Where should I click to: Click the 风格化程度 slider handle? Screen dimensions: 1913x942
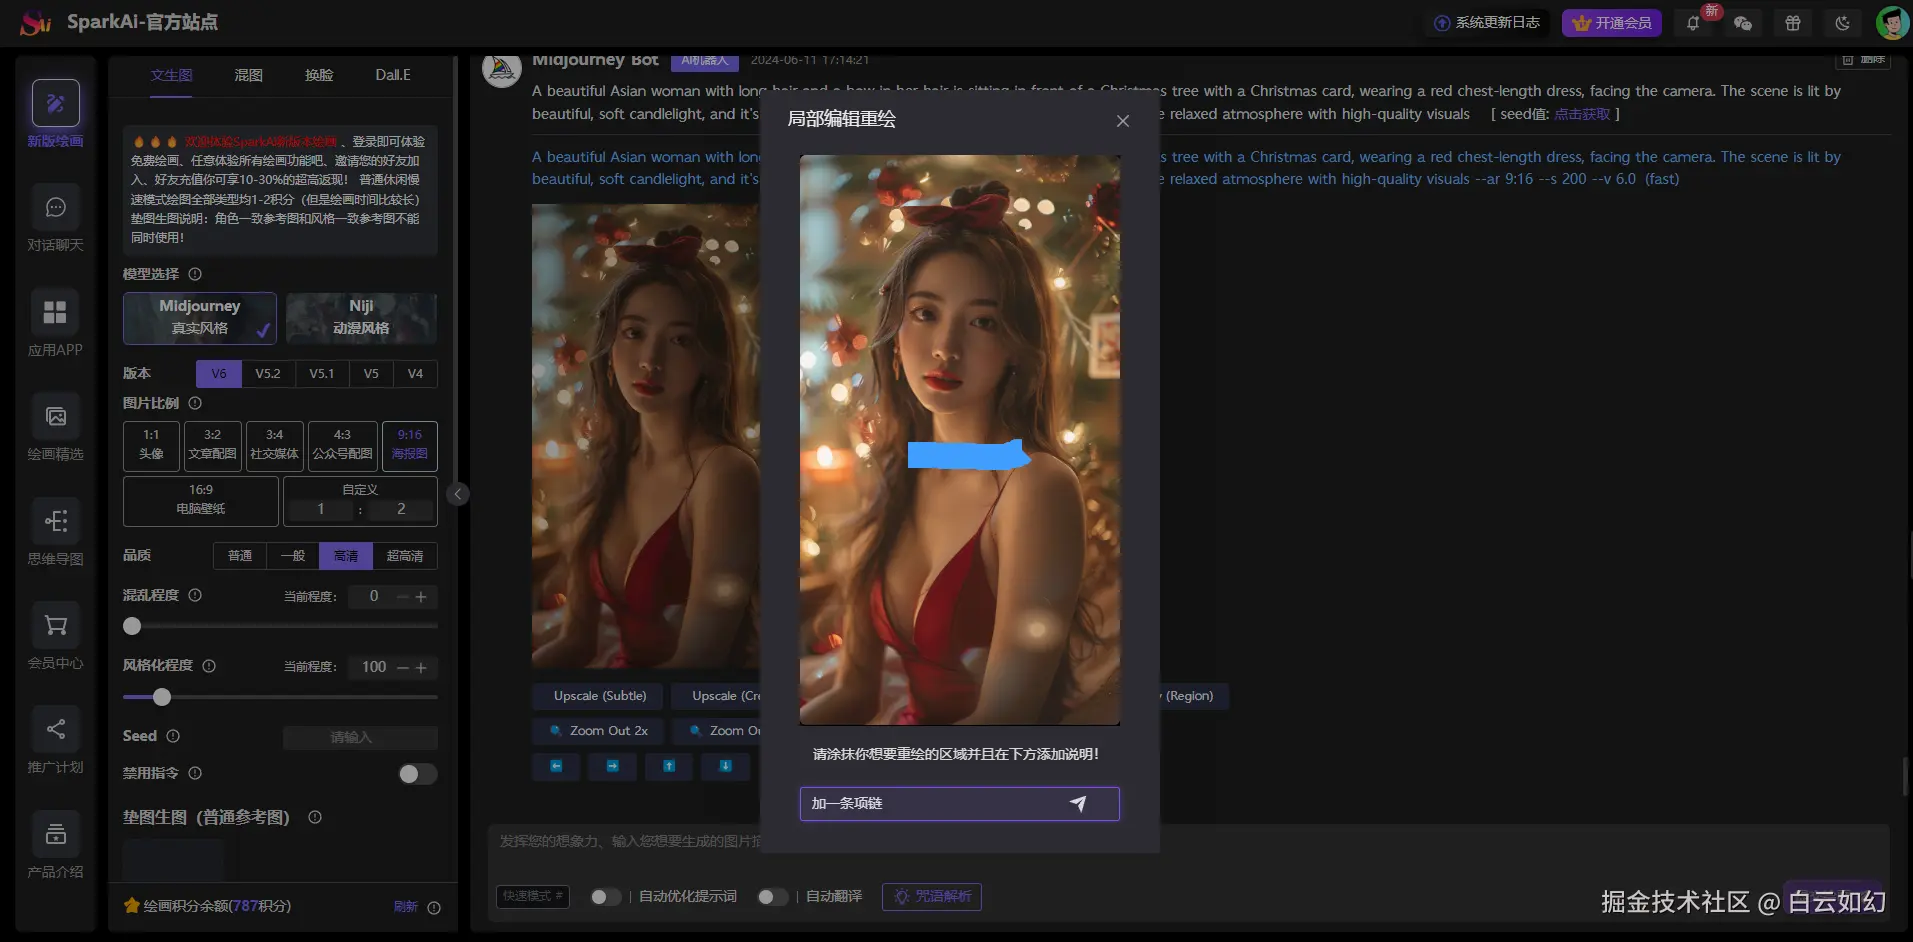coord(162,697)
